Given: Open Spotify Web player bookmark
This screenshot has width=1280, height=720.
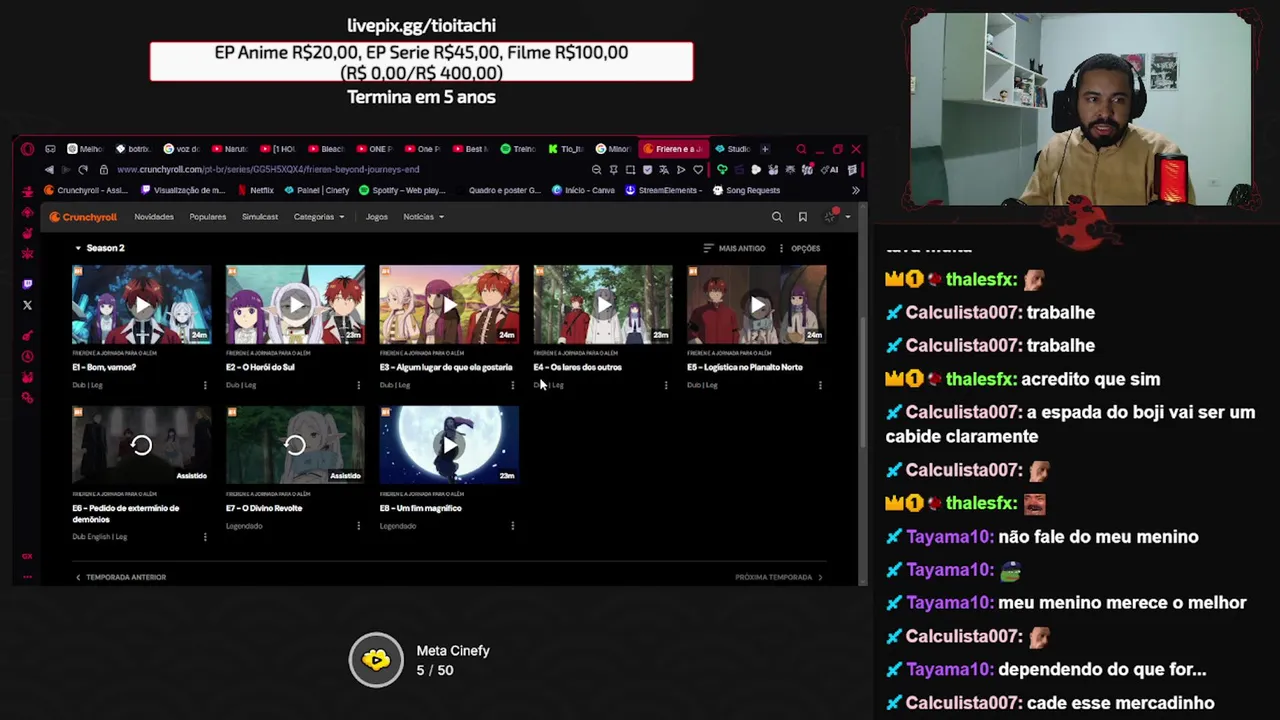Looking at the screenshot, I should click(402, 190).
